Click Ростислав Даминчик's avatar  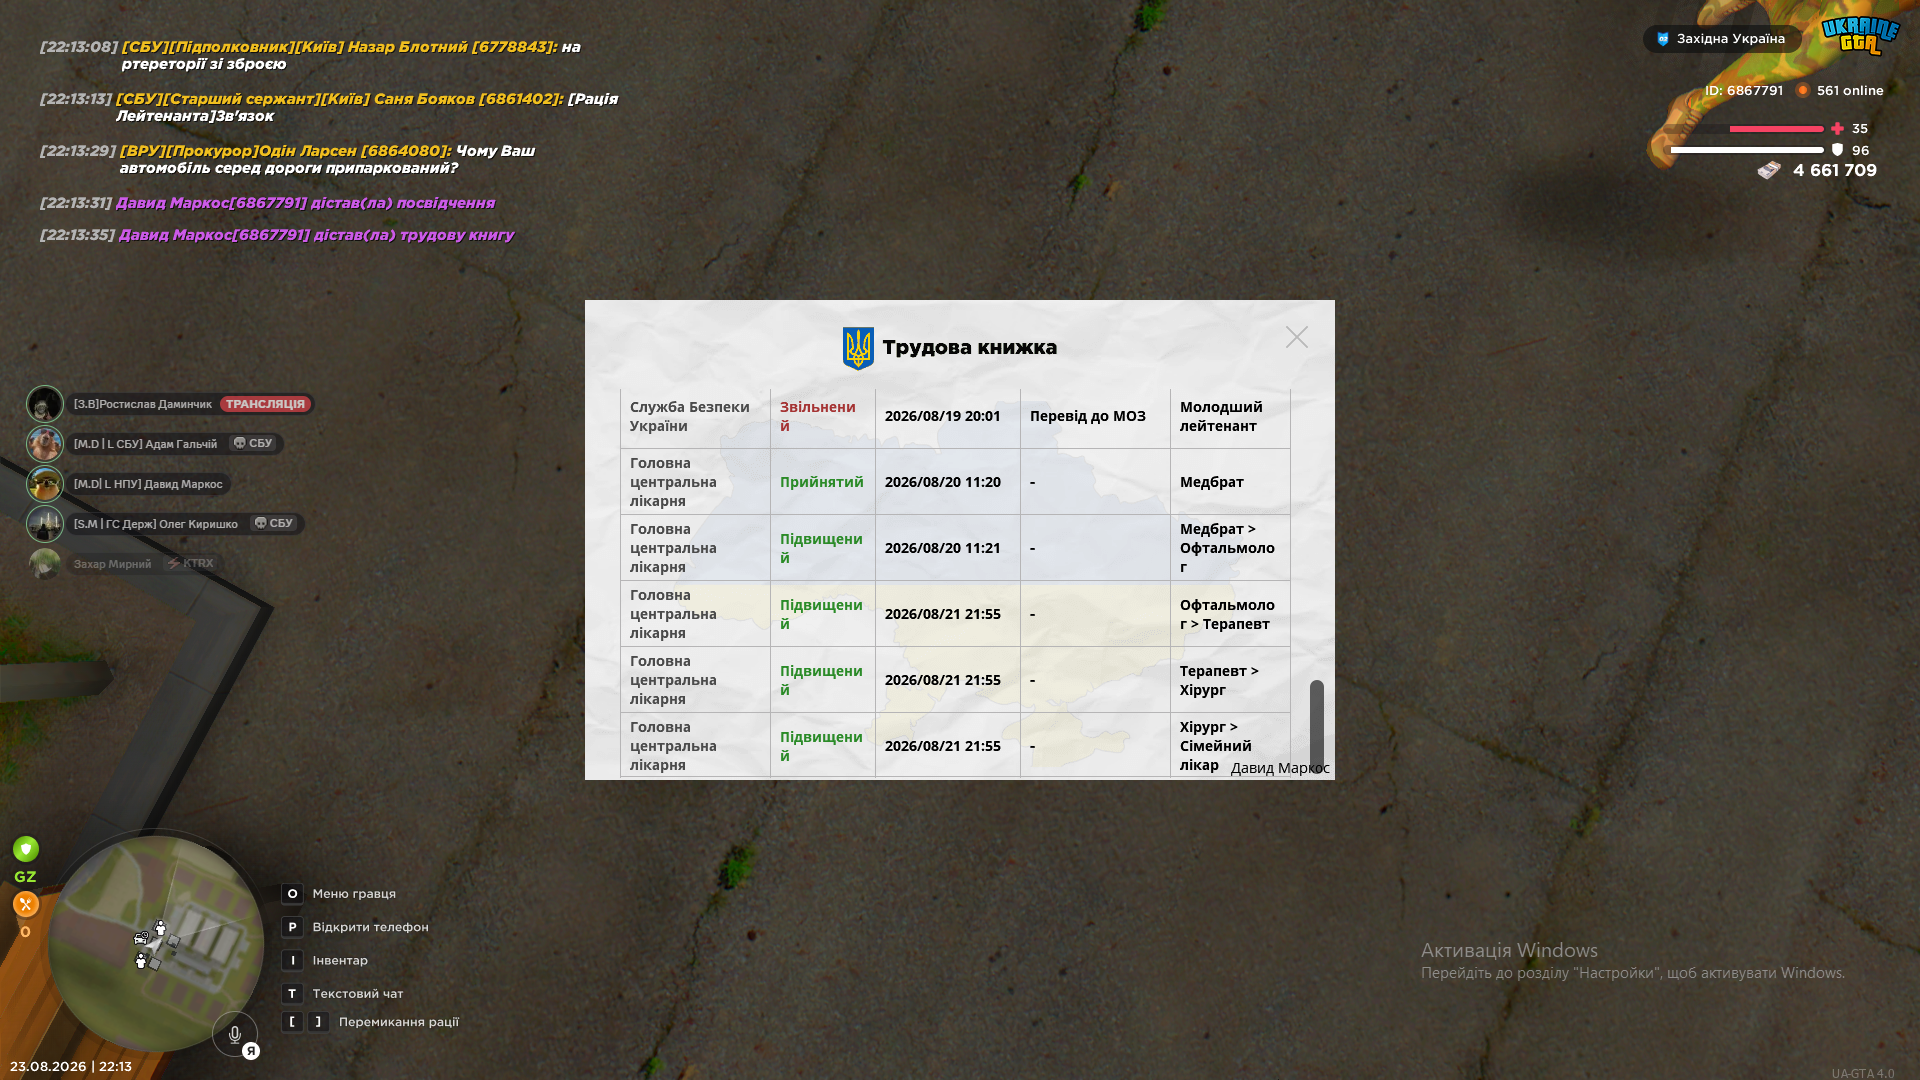click(45, 404)
